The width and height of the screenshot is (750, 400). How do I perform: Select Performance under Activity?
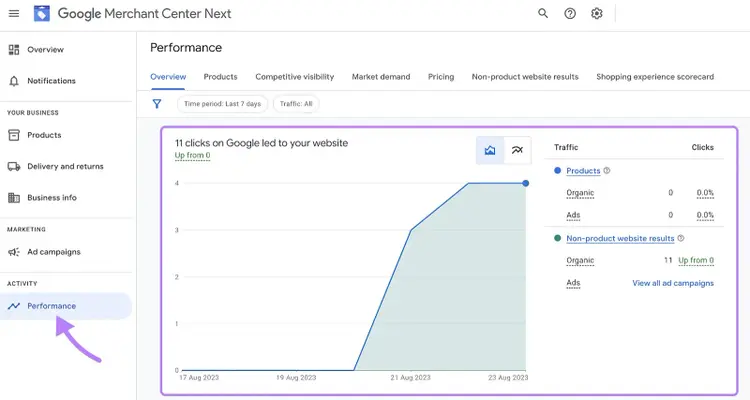coord(66,306)
